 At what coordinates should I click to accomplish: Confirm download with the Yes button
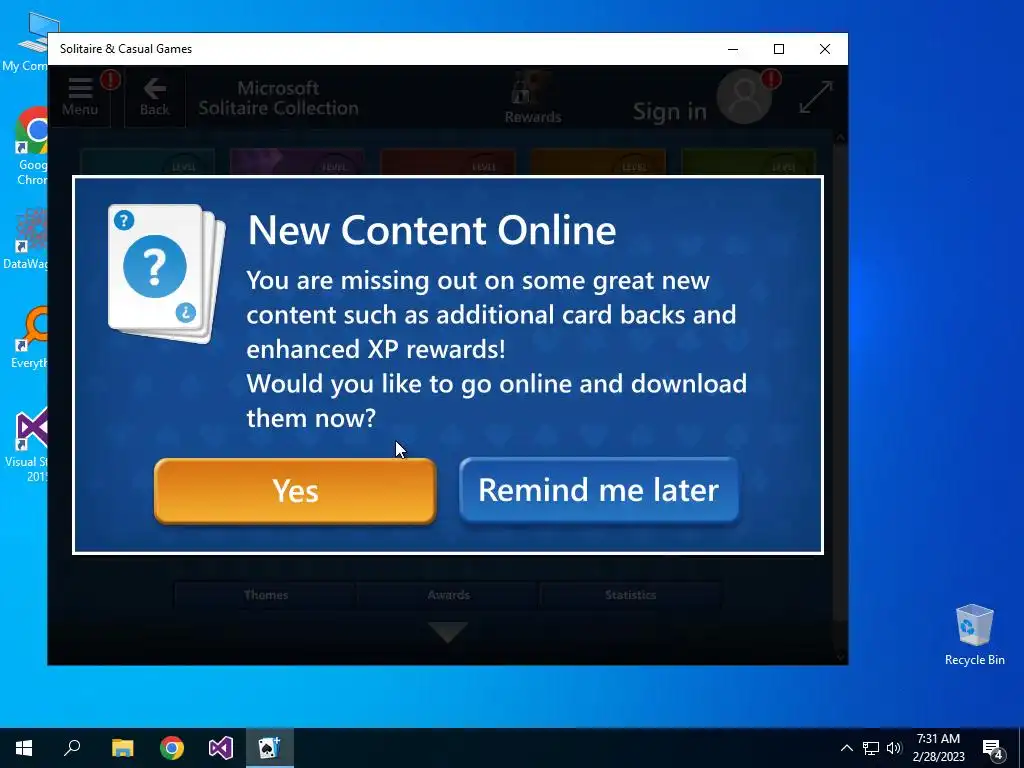click(x=295, y=490)
